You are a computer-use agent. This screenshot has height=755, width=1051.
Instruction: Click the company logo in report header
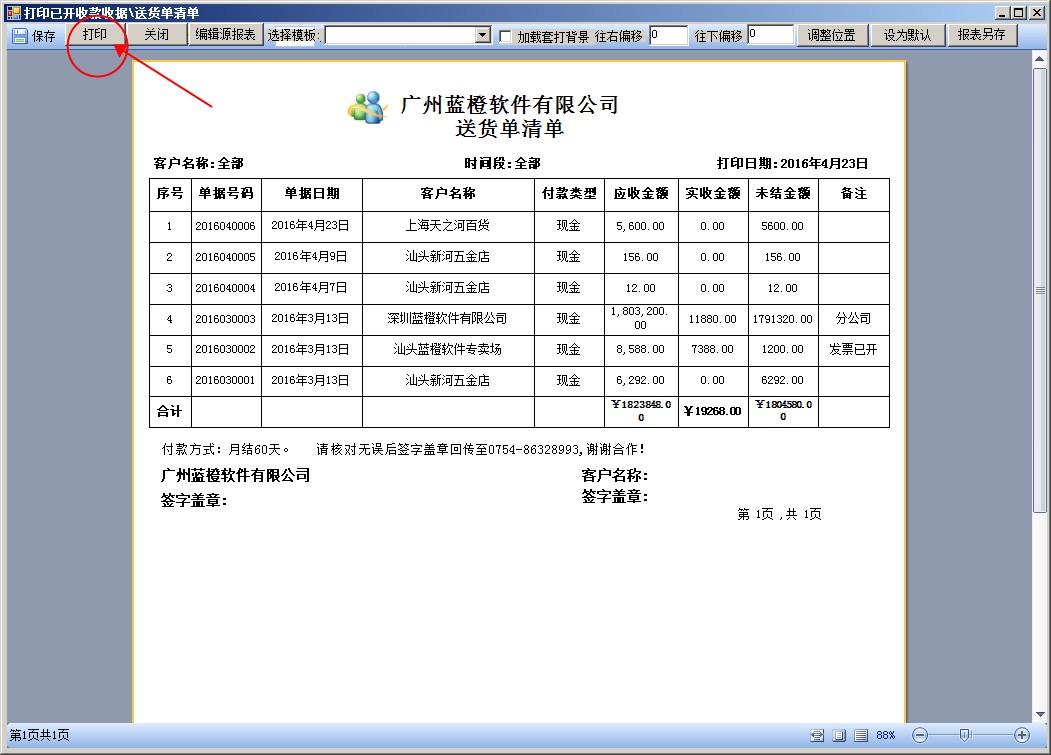coord(368,108)
